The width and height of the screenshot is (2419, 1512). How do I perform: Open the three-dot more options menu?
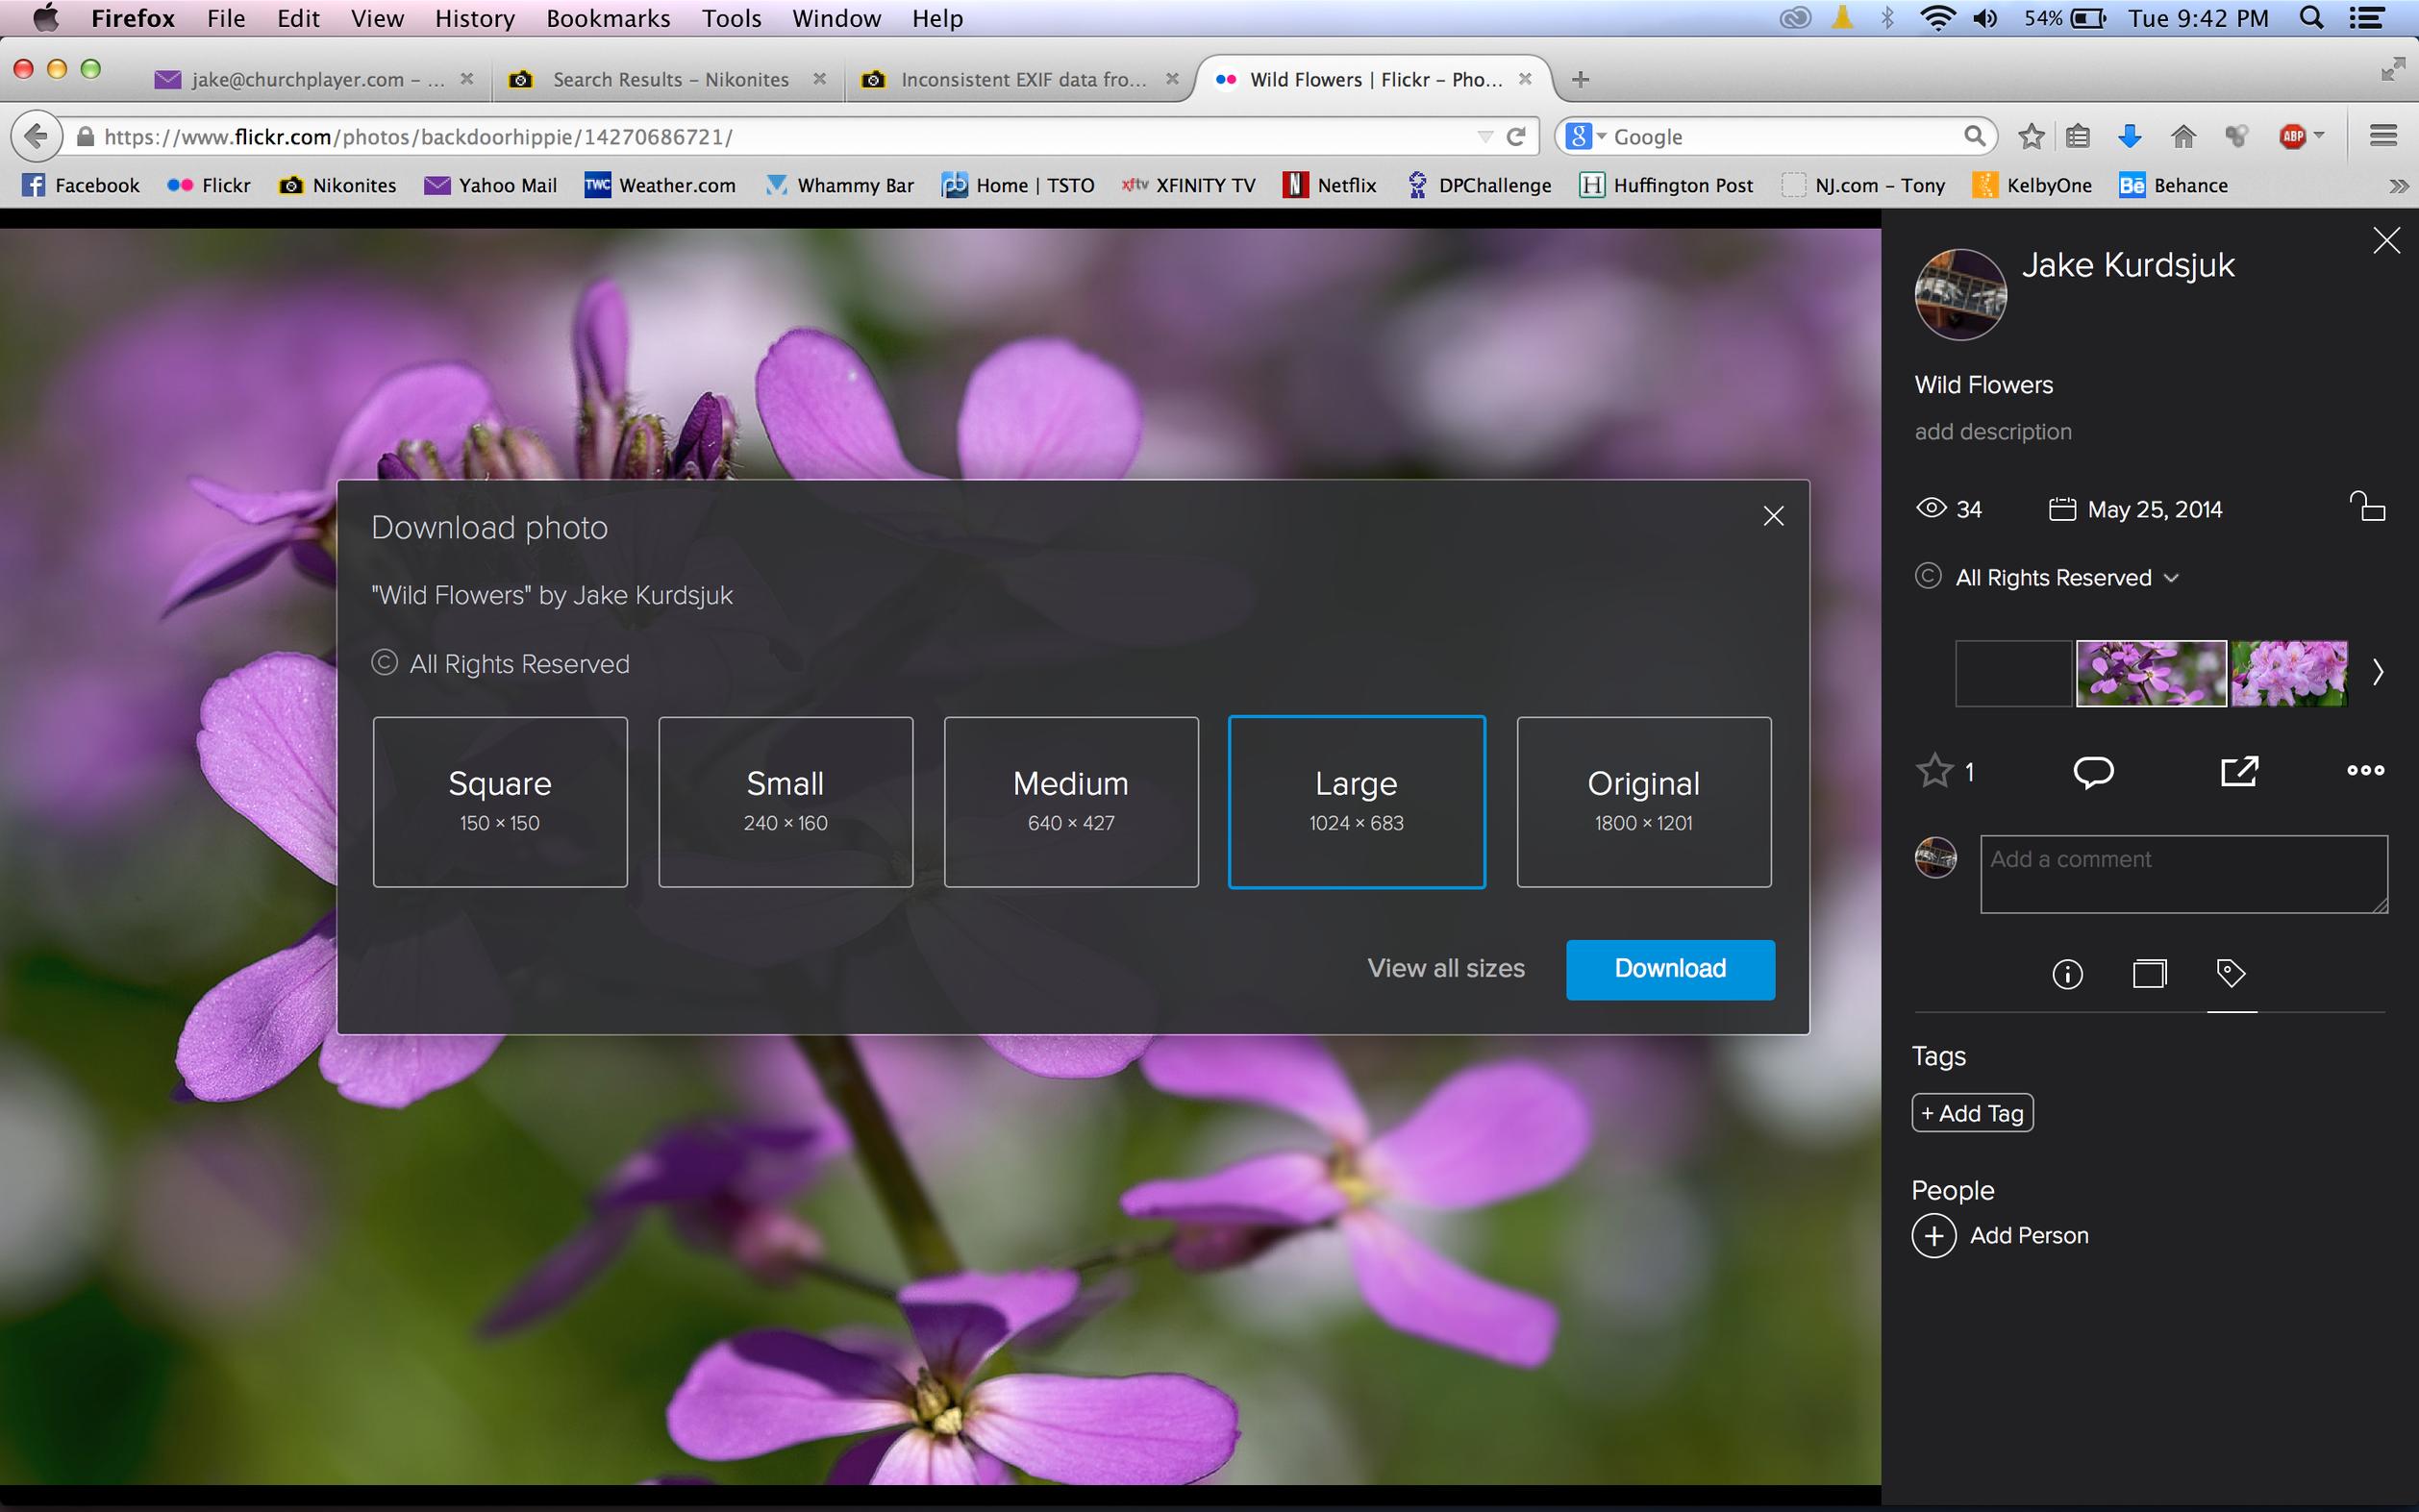2365,771
